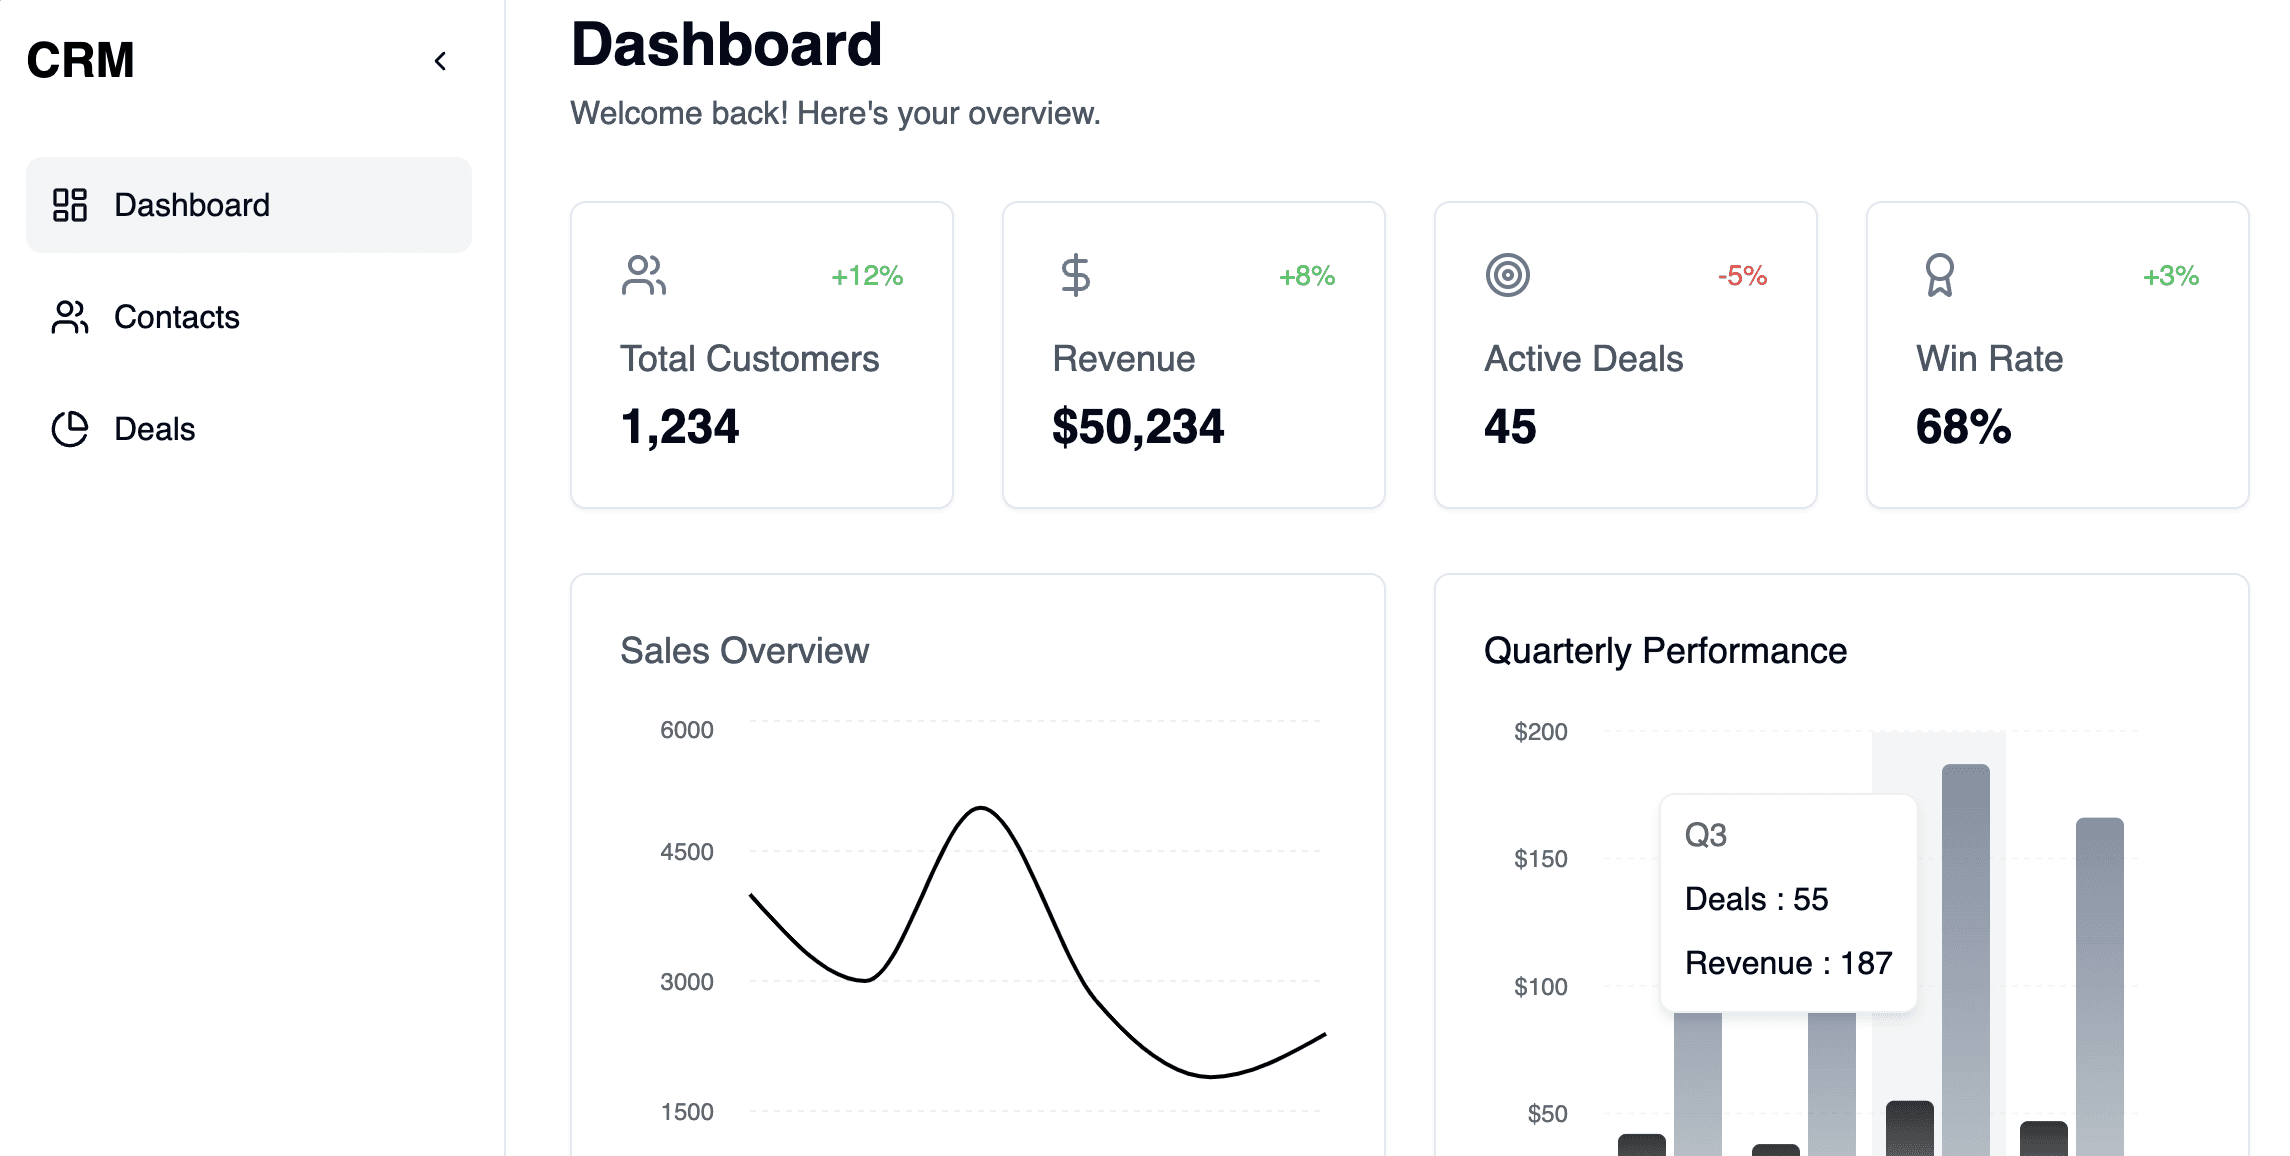The width and height of the screenshot is (2290, 1156).
Task: Click the 3000 axis label in Sales Overview
Action: 687,982
